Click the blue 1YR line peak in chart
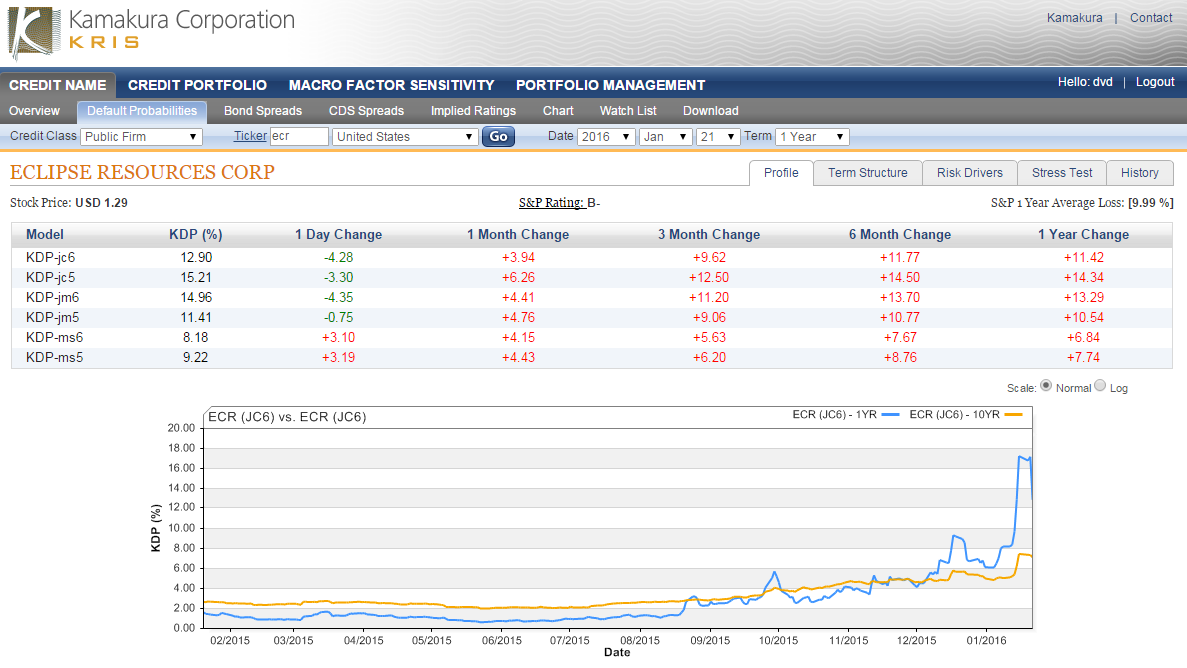 click(x=1022, y=457)
